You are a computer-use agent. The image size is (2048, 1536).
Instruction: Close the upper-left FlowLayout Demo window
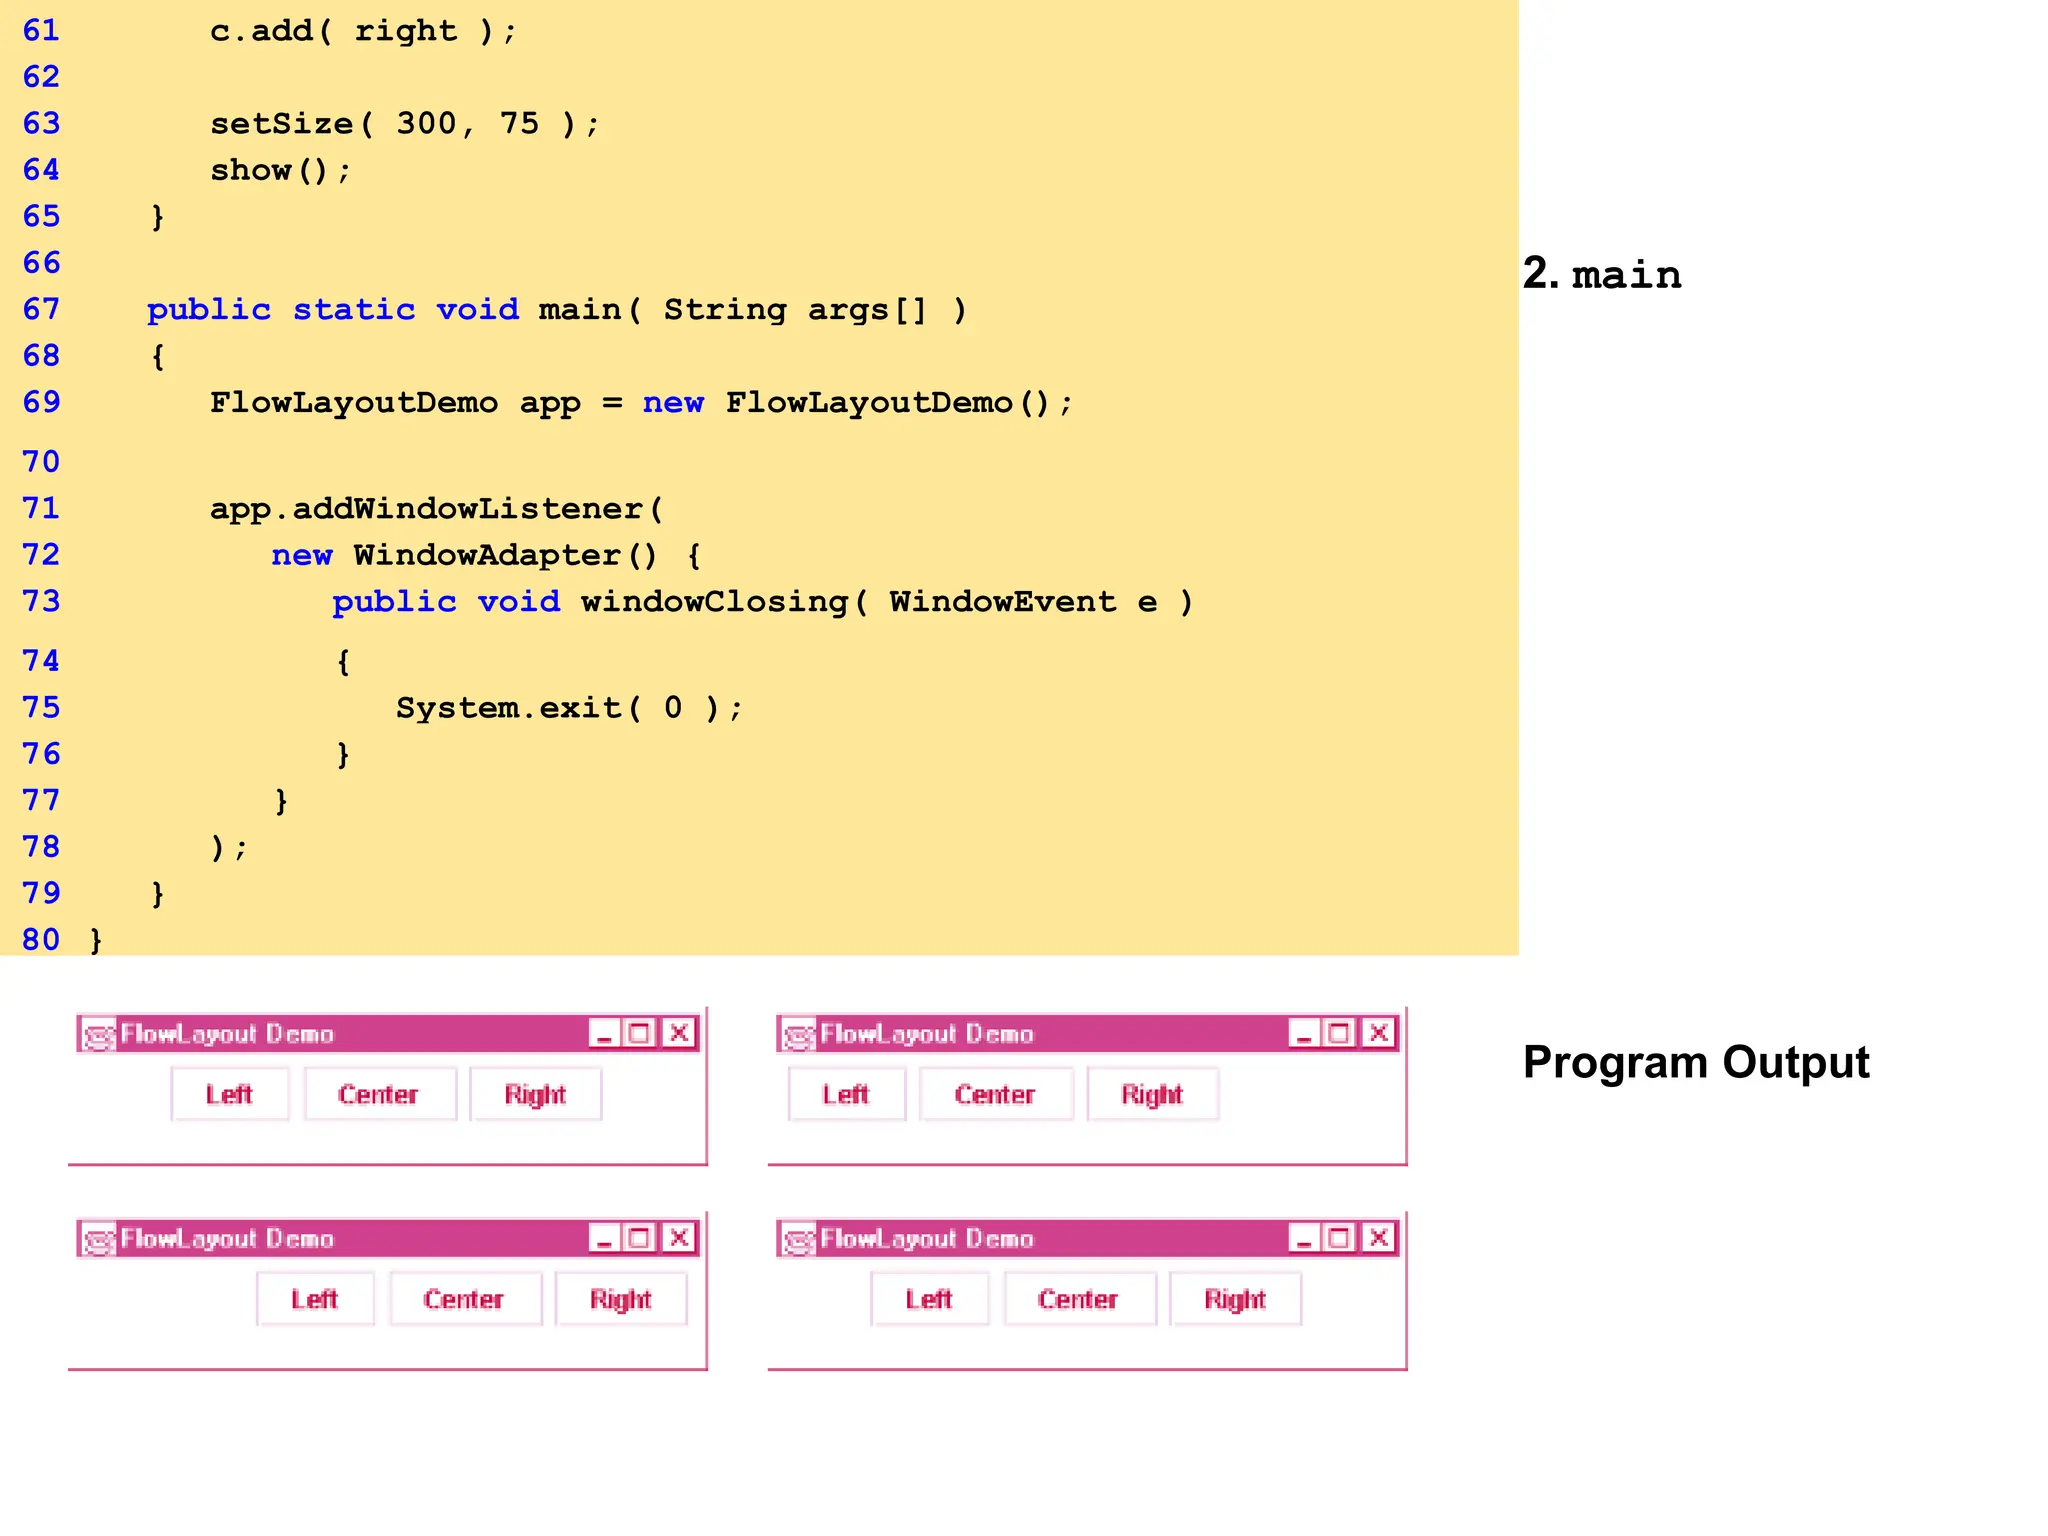[679, 1034]
